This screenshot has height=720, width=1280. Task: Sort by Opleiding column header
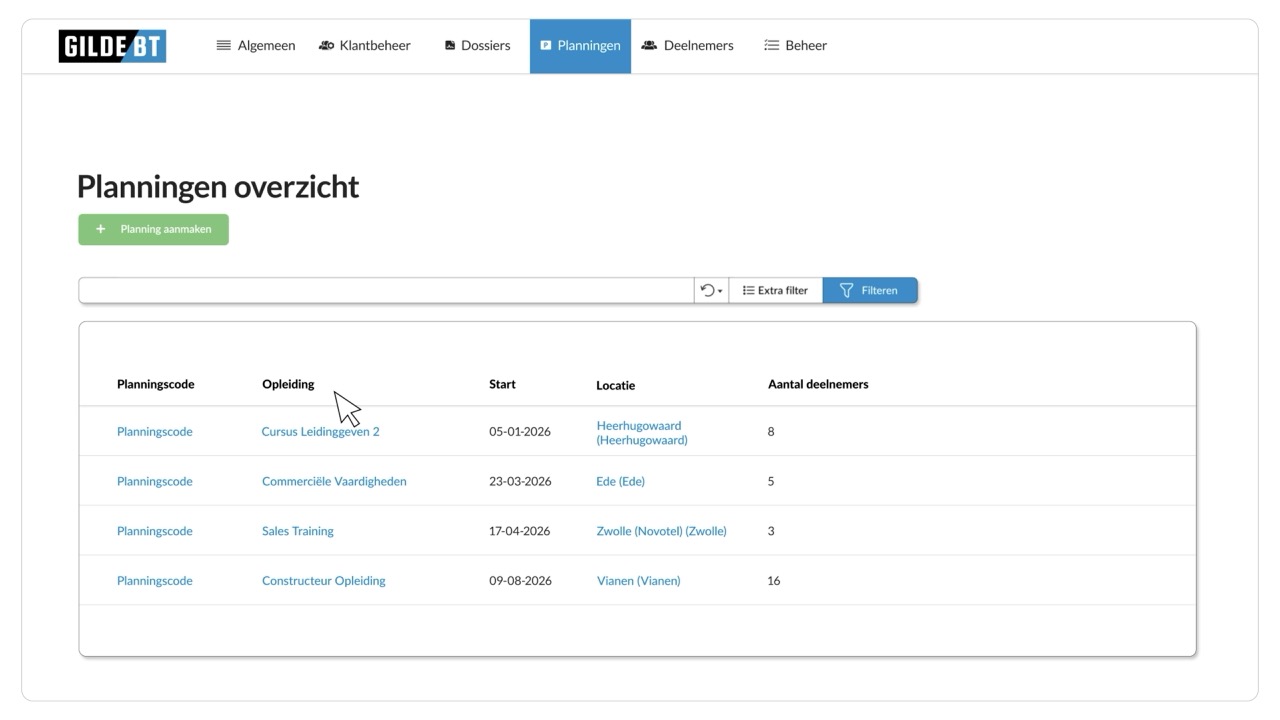tap(288, 384)
